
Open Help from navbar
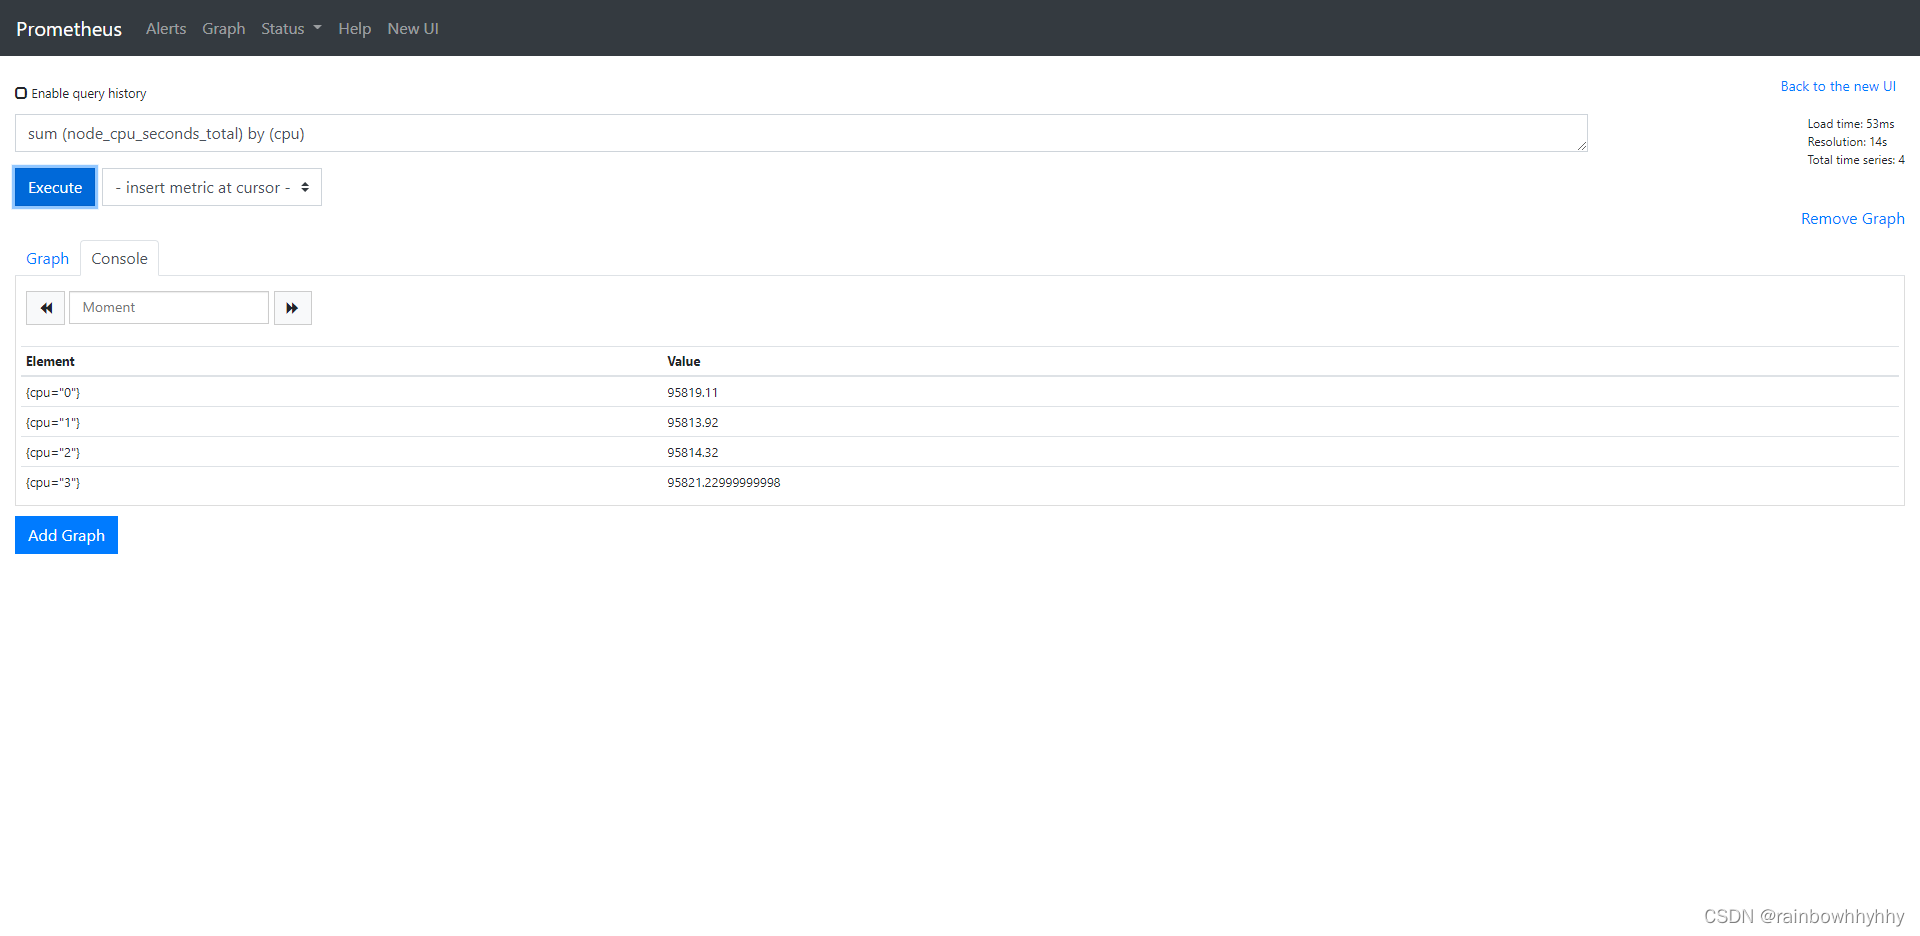tap(354, 28)
